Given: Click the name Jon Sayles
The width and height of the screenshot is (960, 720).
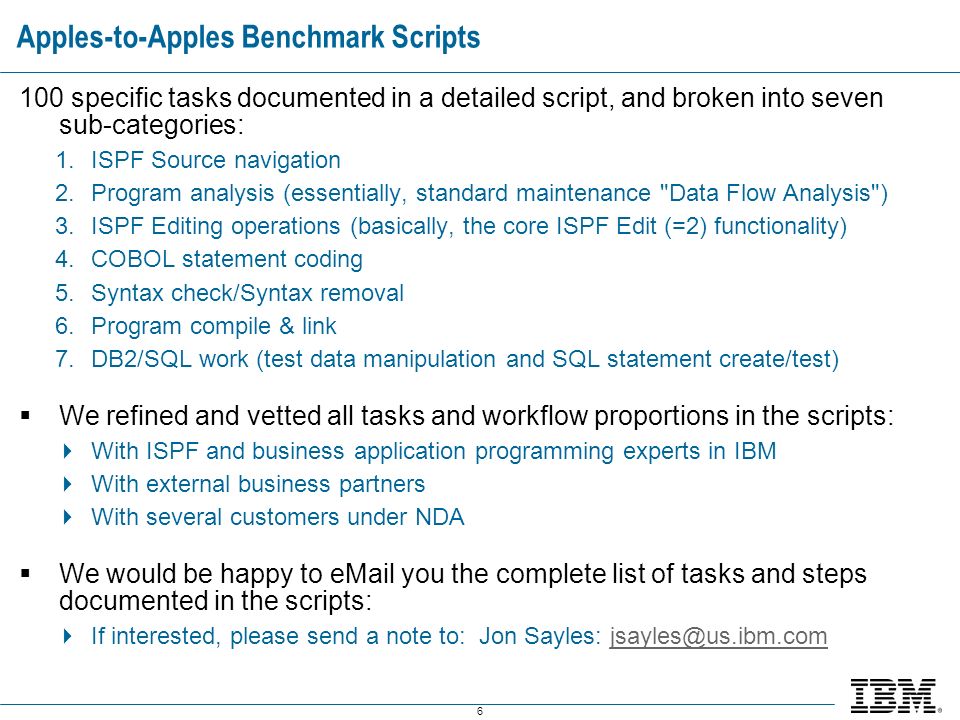Looking at the screenshot, I should 536,636.
